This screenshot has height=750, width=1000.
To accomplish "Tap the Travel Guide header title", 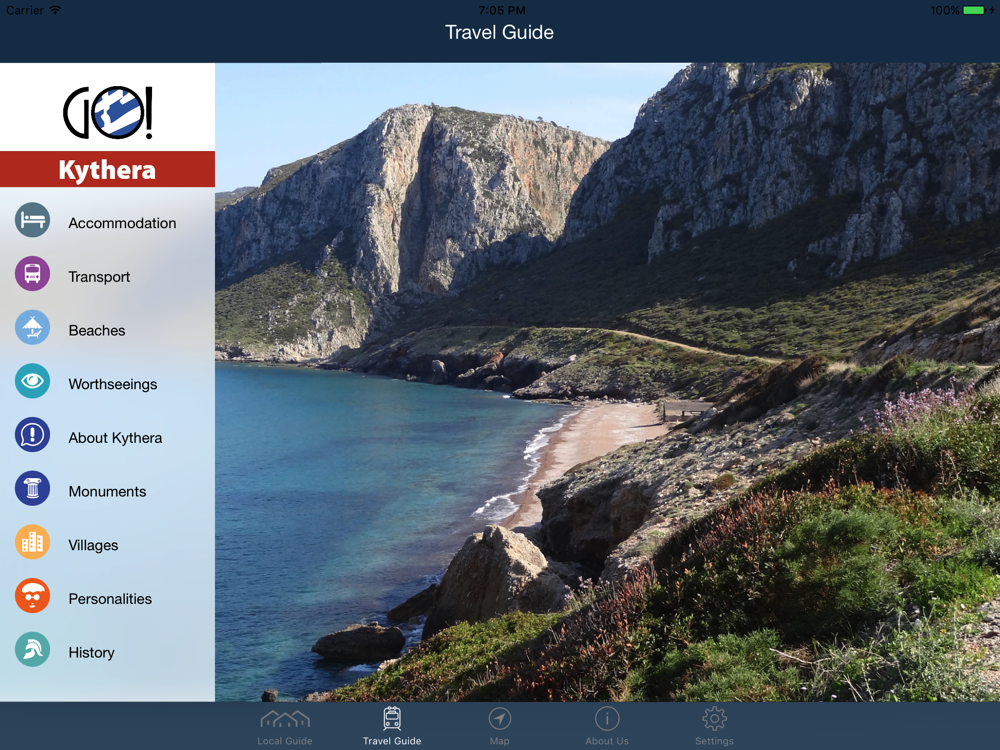I will click(x=499, y=33).
